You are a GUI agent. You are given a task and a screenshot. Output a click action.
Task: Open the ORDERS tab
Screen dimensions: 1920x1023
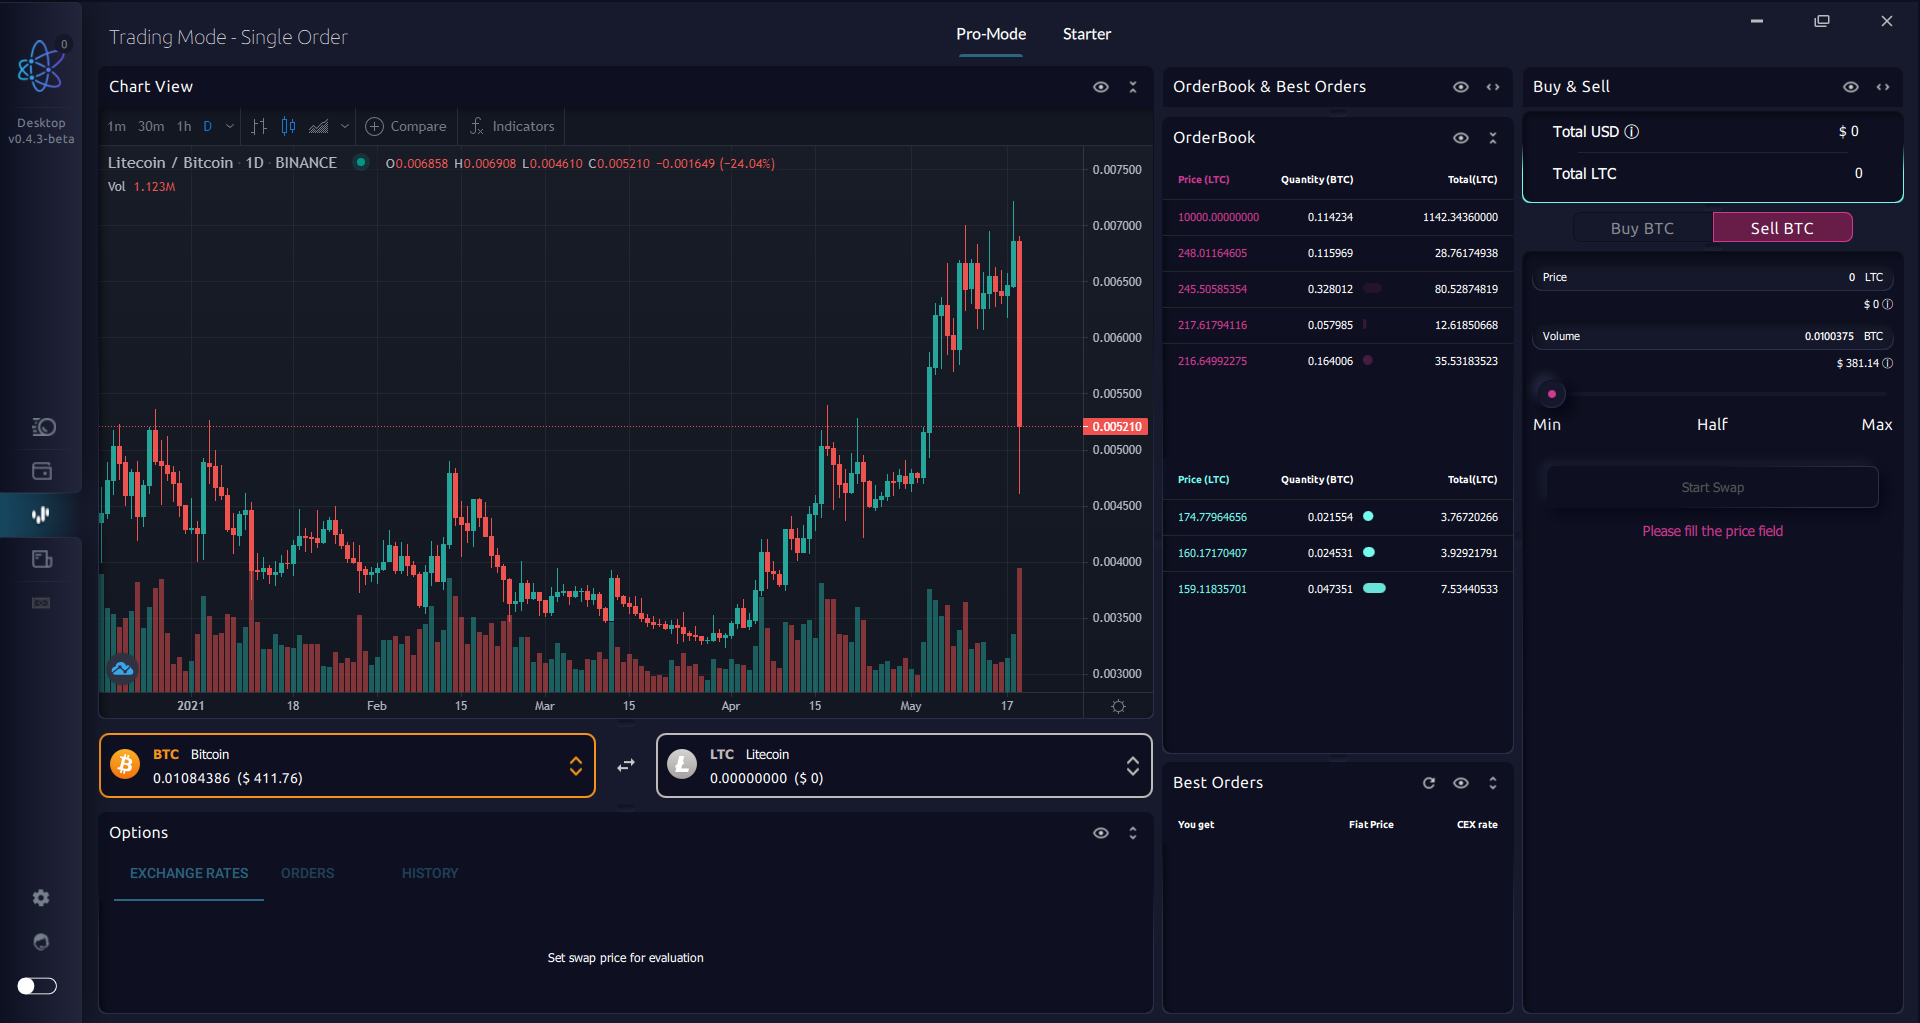(307, 874)
